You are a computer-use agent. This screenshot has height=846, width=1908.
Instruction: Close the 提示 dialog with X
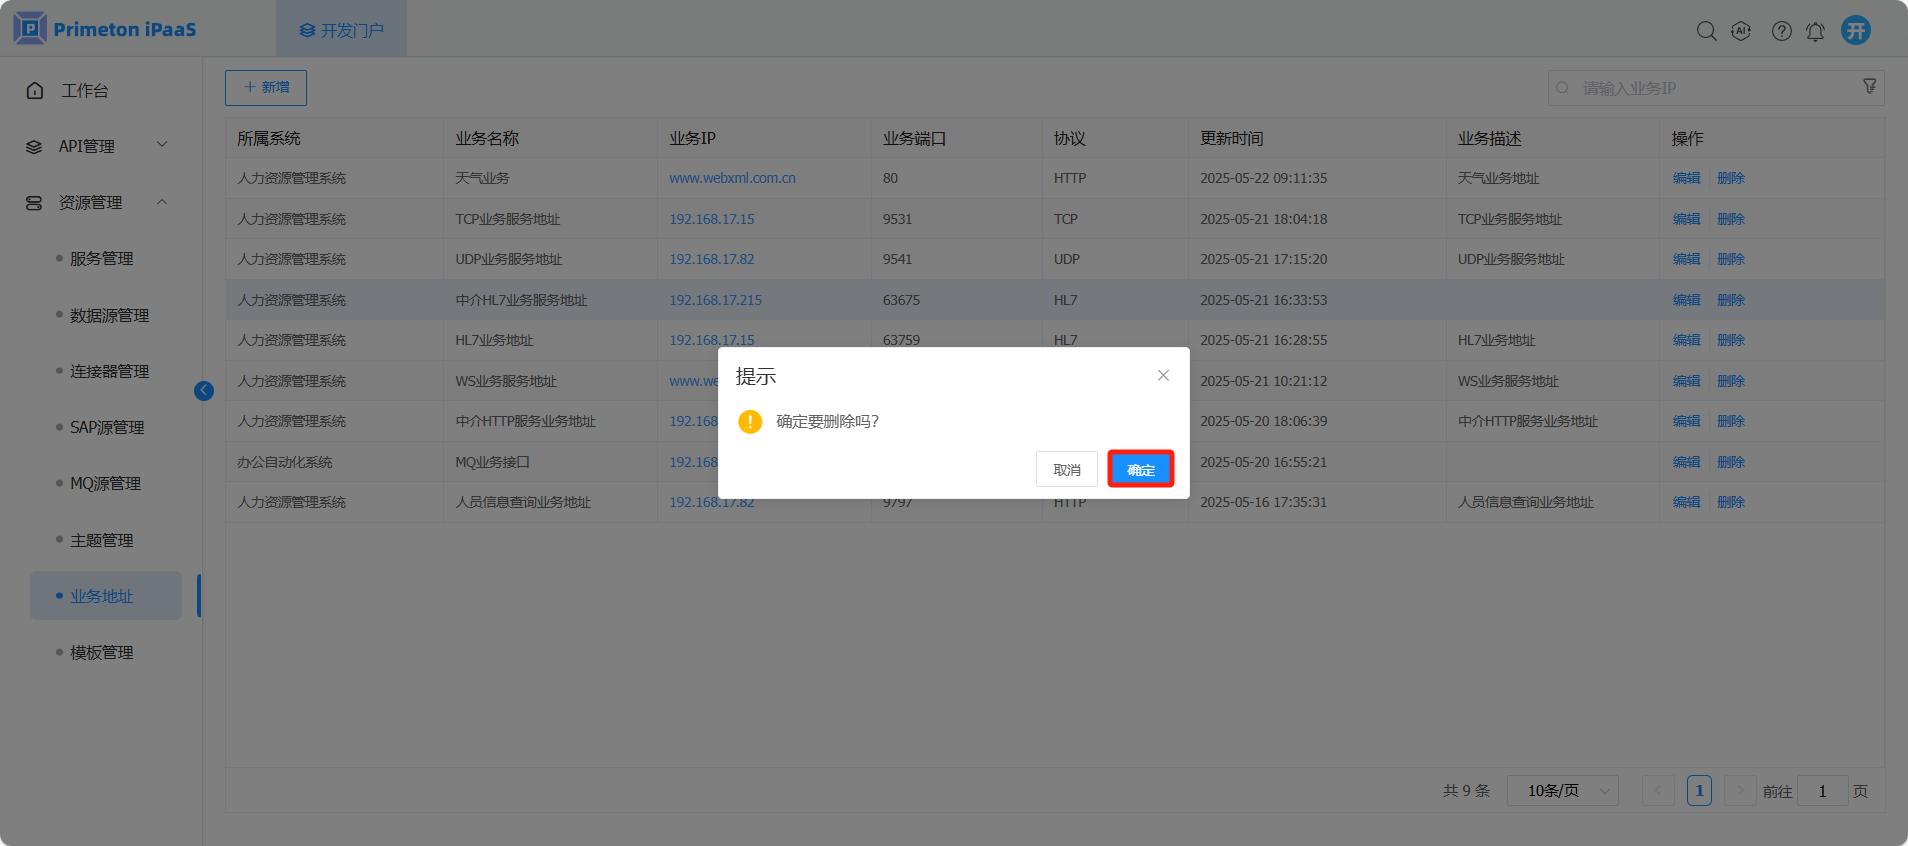coord(1163,376)
